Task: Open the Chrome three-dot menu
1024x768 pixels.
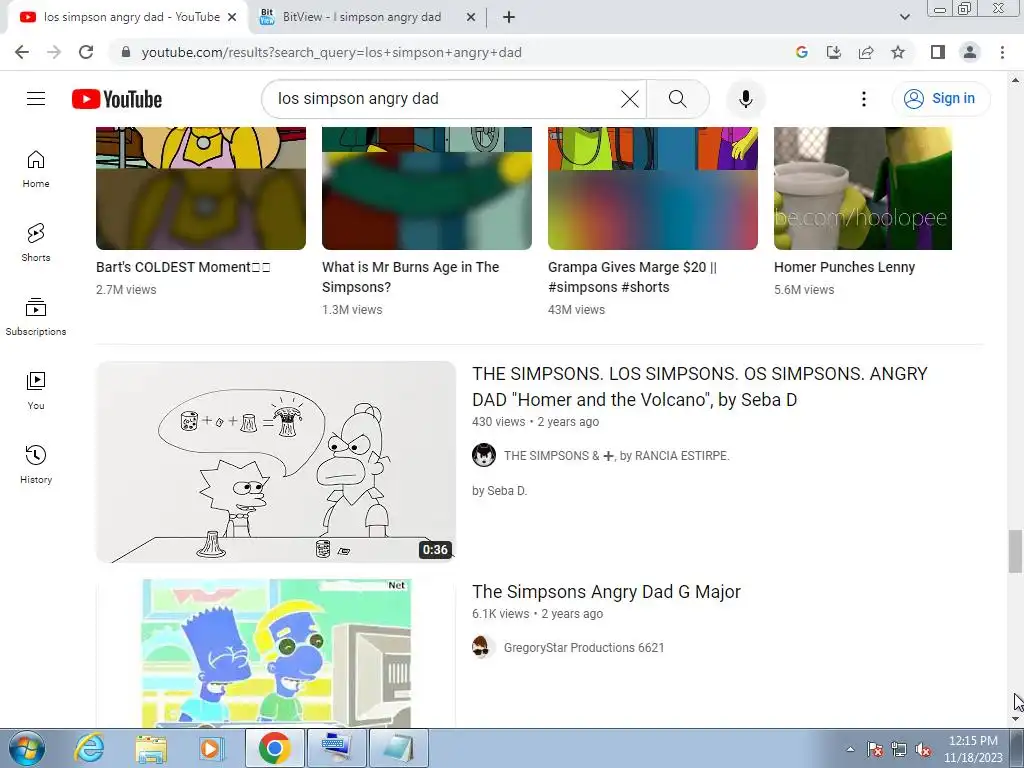Action: (x=1002, y=52)
